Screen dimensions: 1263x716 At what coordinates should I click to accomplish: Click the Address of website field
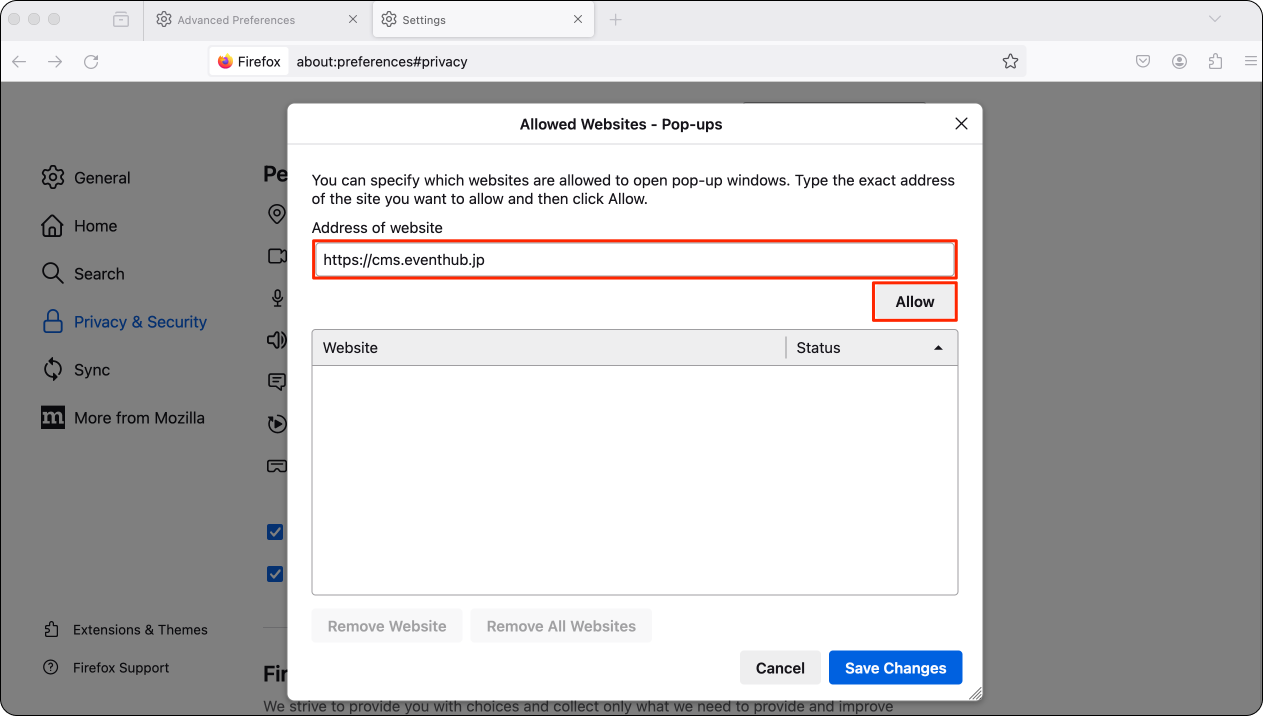click(x=635, y=260)
